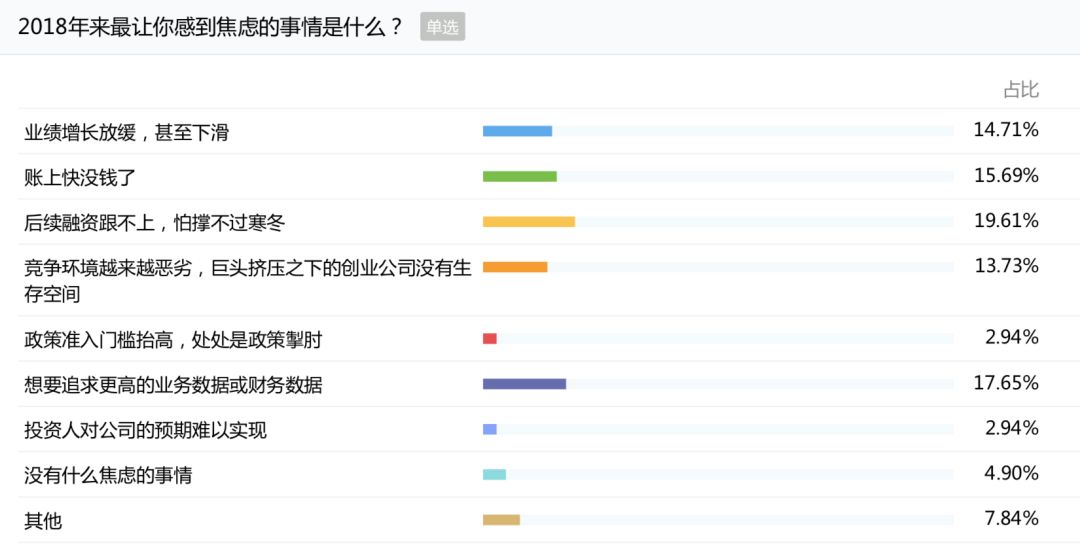This screenshot has height=547, width=1080.
Task: Select option 想要追求更高的业务数据或财务数据
Action: click(x=173, y=384)
